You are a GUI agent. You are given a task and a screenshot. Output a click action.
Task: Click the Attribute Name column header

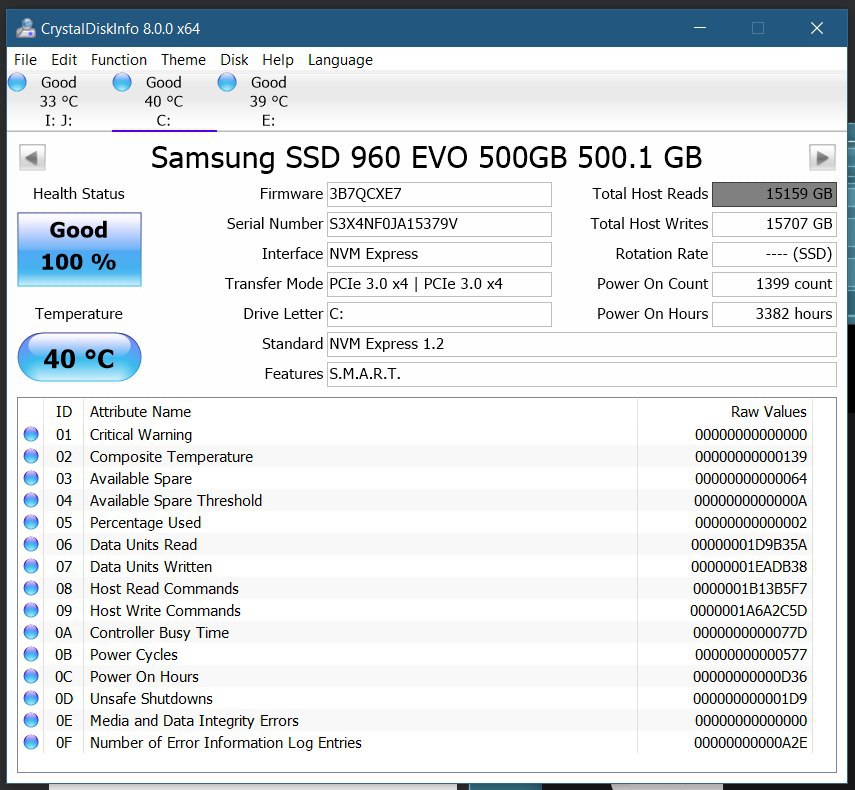tap(360, 412)
